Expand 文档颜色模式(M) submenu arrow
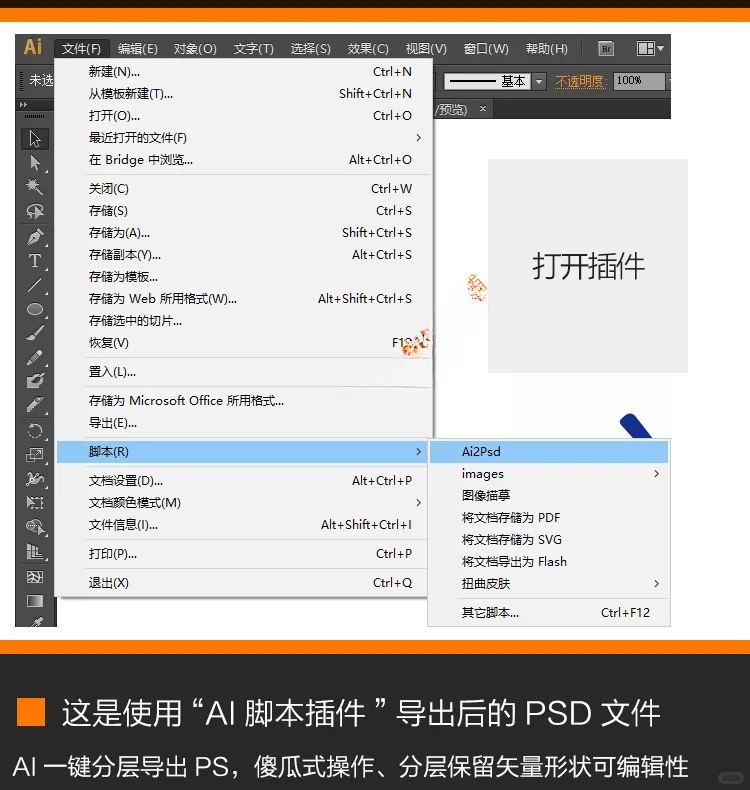750x790 pixels. (x=418, y=503)
